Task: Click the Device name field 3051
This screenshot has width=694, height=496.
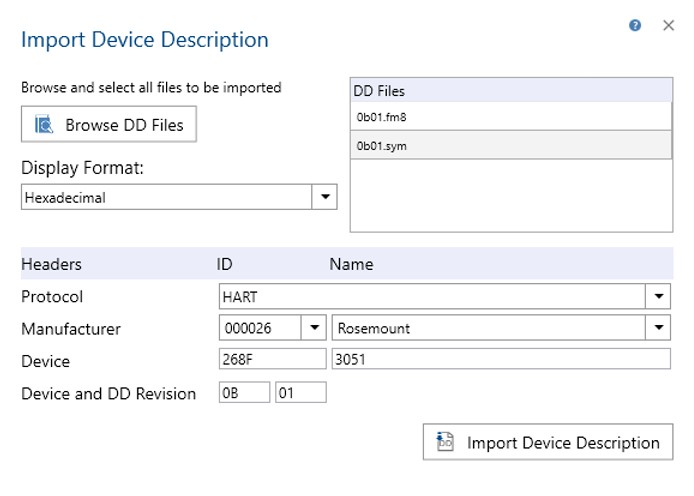Action: [501, 359]
